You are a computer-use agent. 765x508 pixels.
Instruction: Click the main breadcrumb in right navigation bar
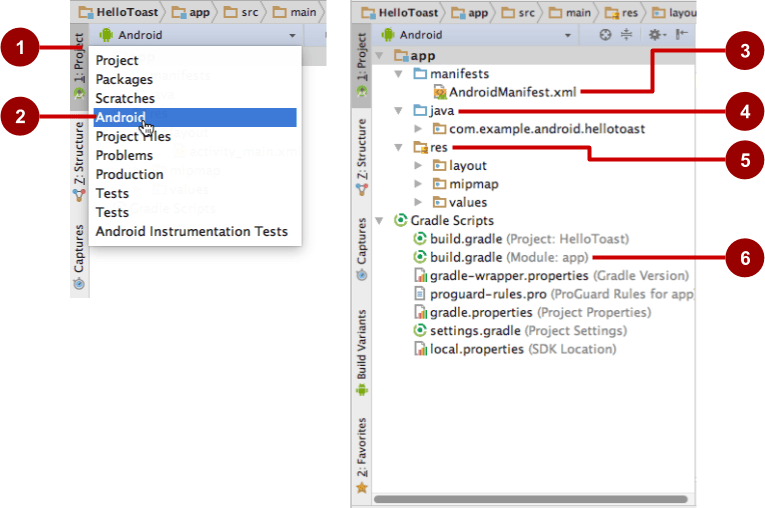coord(569,13)
